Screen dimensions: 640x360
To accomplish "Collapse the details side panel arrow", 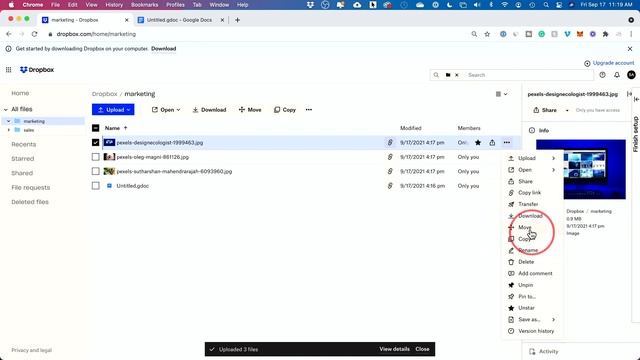I will (x=629, y=94).
